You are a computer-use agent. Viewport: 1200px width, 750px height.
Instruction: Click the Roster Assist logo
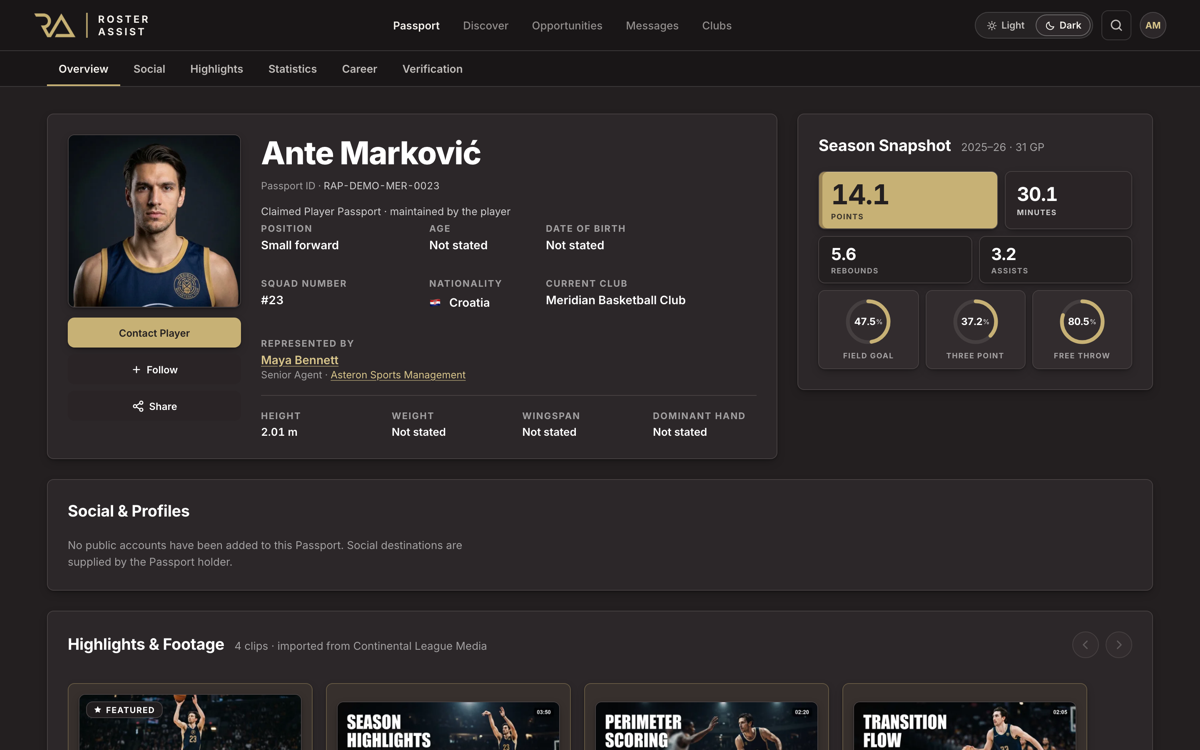[x=91, y=25]
